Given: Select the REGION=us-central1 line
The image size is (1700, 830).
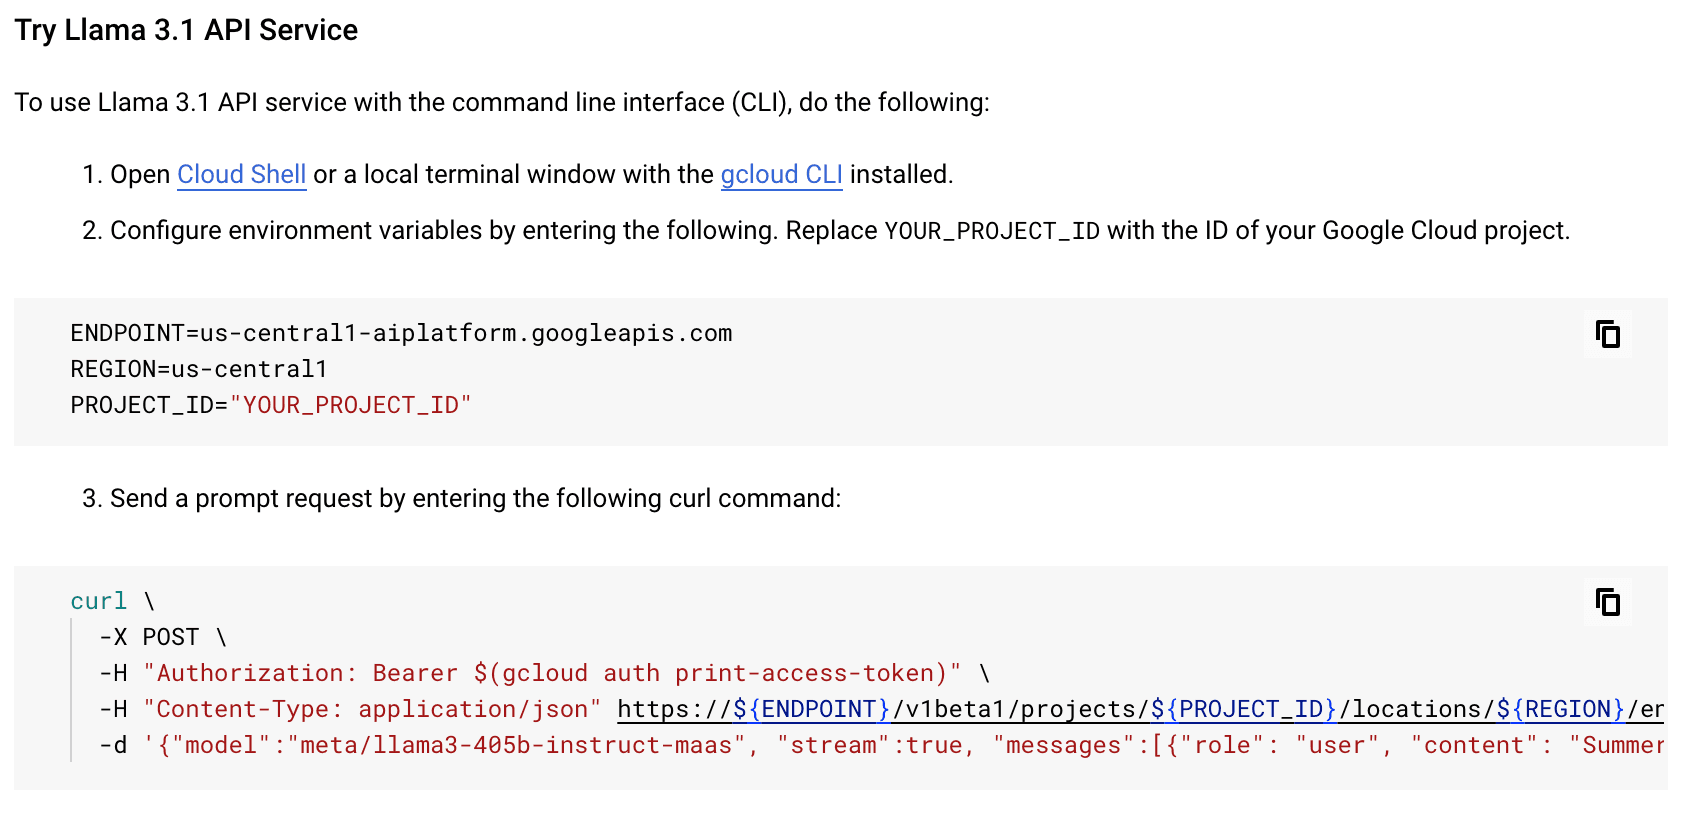Looking at the screenshot, I should [196, 369].
